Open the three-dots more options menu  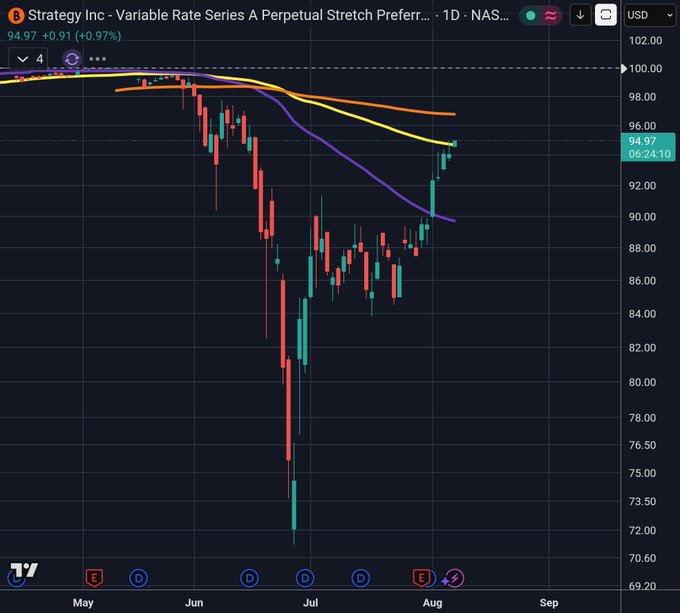pos(98,59)
